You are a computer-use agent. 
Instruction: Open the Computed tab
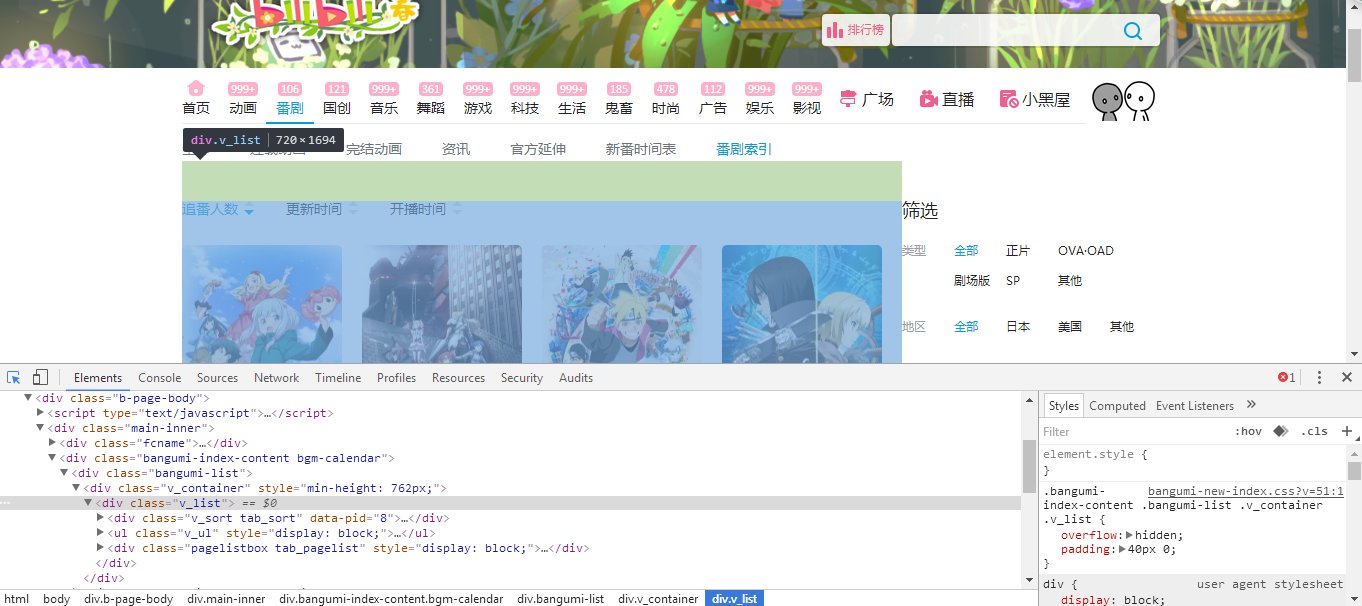pos(1117,405)
